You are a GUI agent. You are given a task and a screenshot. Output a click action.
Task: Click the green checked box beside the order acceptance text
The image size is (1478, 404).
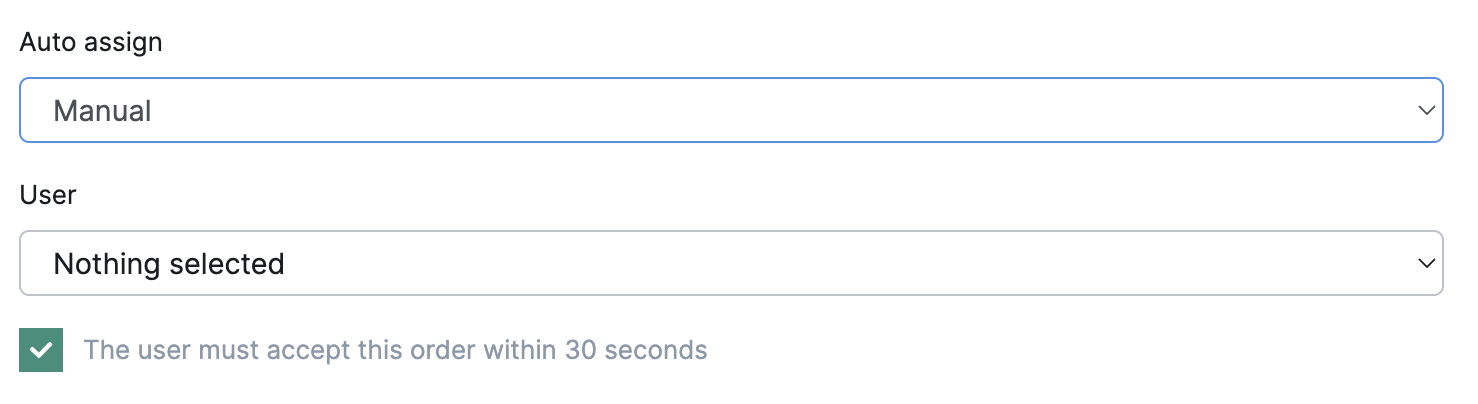(41, 350)
